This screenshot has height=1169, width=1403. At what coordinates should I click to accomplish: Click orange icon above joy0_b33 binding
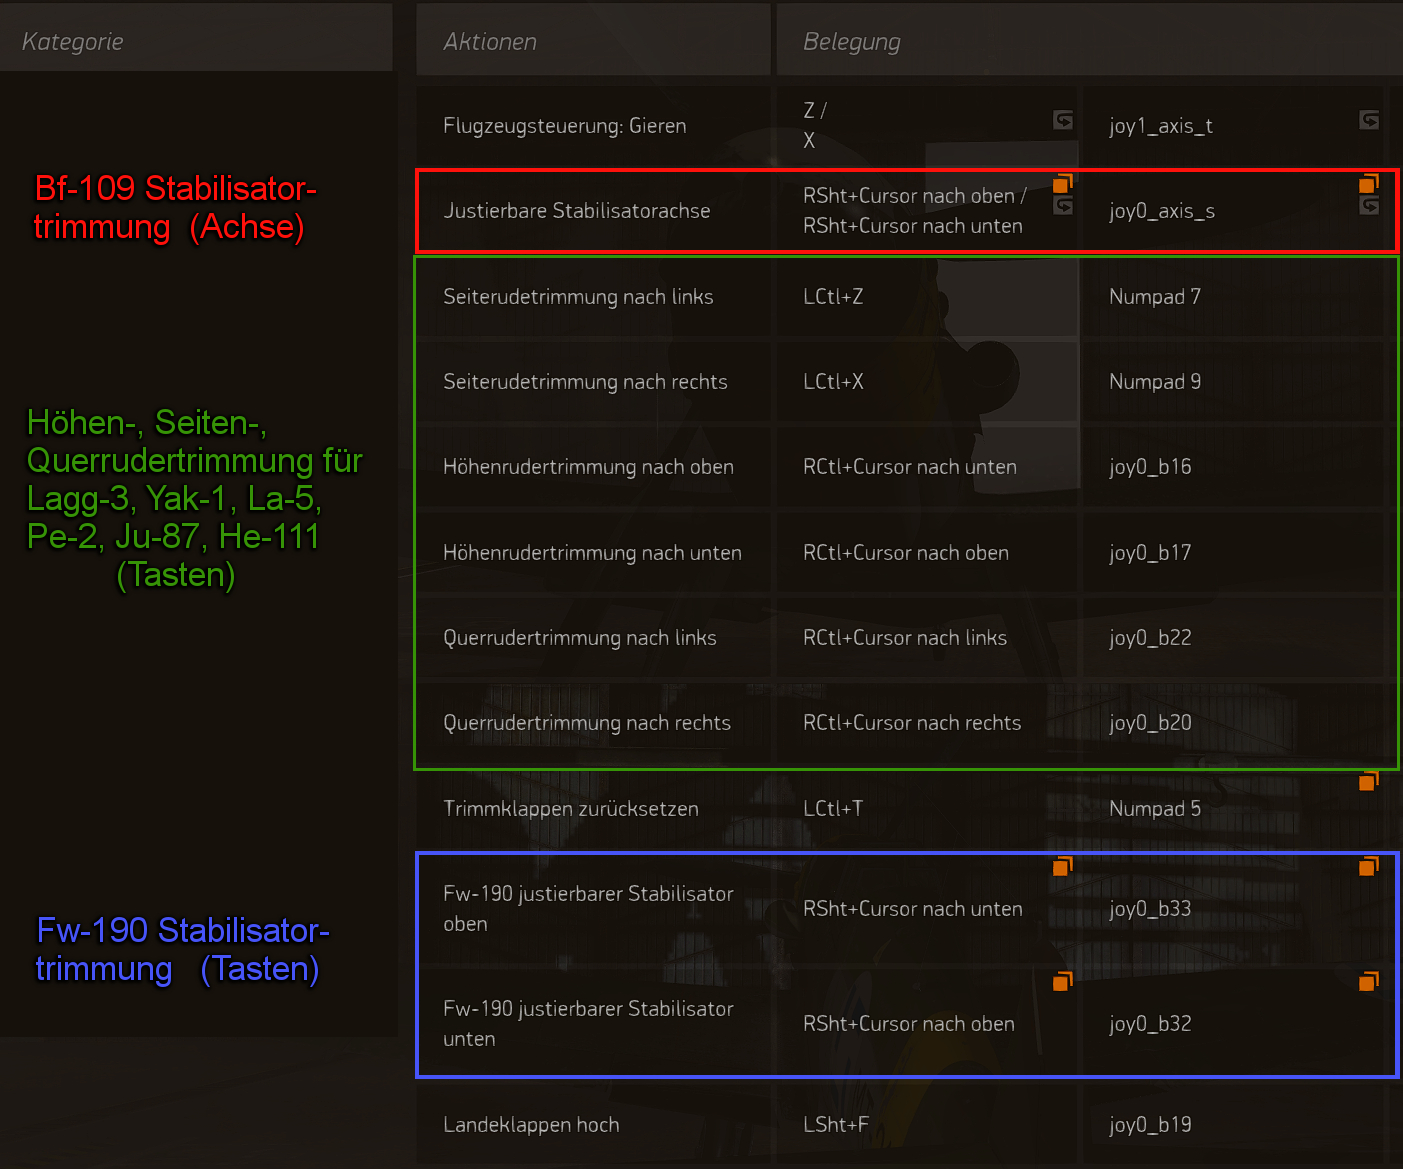click(x=1369, y=866)
